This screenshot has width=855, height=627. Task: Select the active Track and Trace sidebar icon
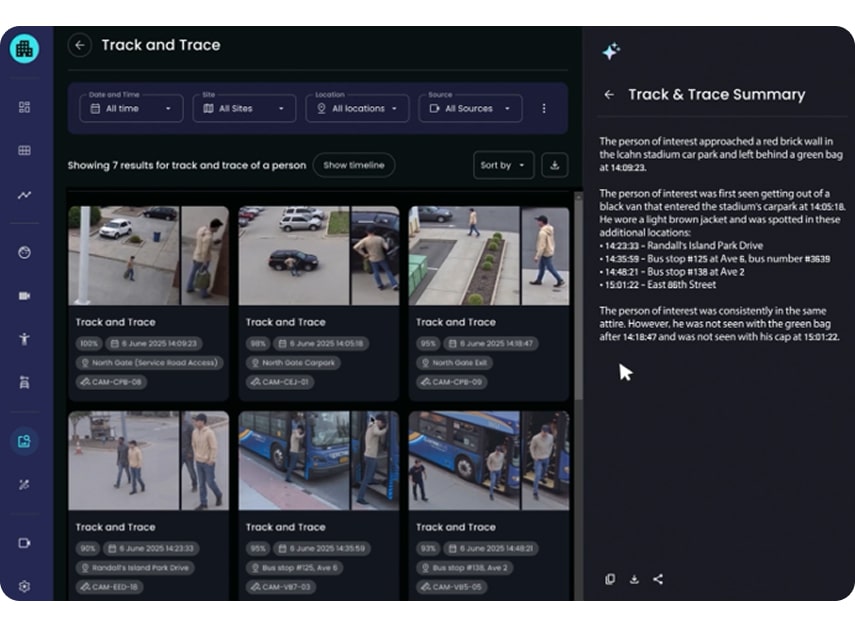point(24,441)
